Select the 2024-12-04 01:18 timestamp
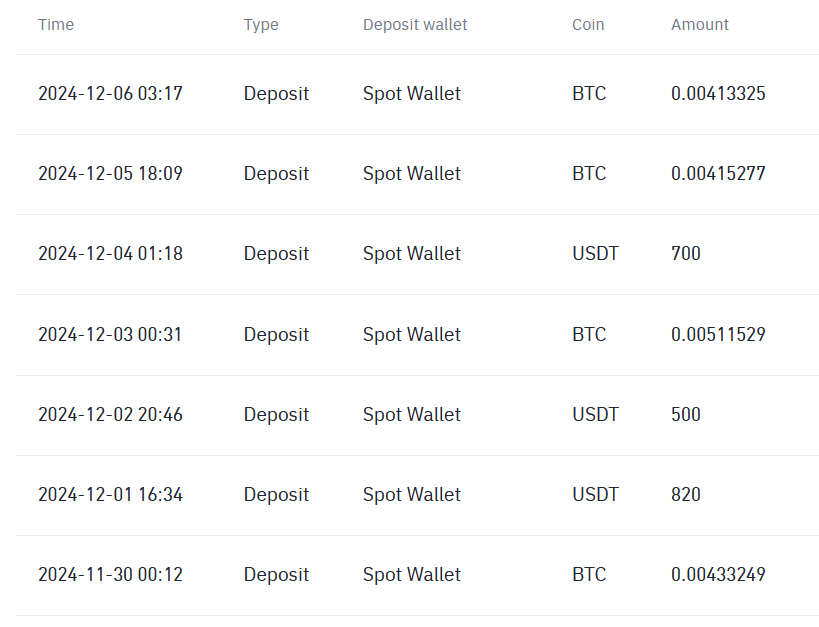Viewport: 819px width, 627px height. 110,254
